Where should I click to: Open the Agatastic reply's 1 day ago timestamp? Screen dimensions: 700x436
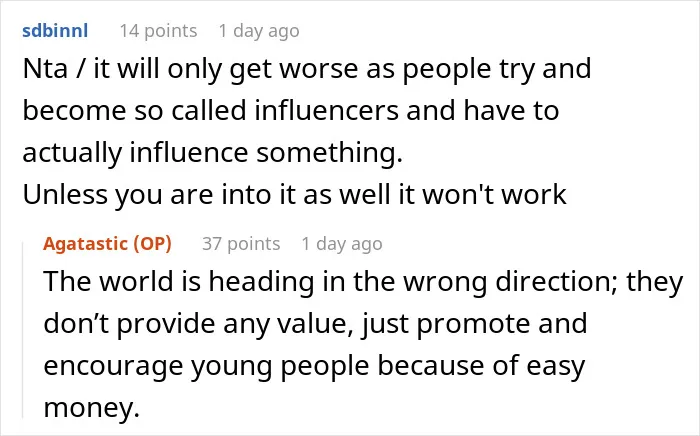coord(342,244)
